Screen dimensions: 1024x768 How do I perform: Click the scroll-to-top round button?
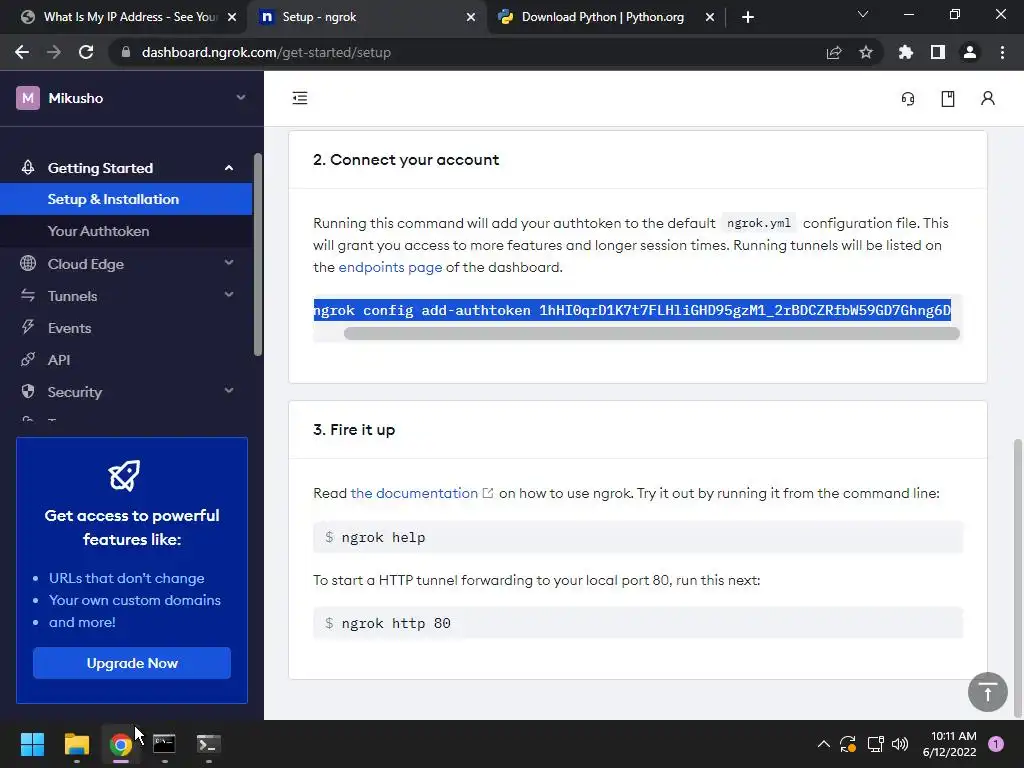click(987, 692)
